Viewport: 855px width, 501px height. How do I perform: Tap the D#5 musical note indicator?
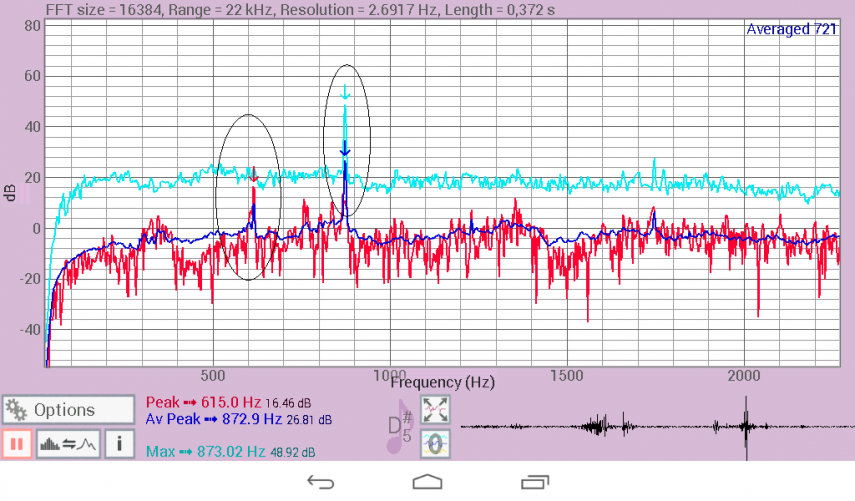click(401, 427)
